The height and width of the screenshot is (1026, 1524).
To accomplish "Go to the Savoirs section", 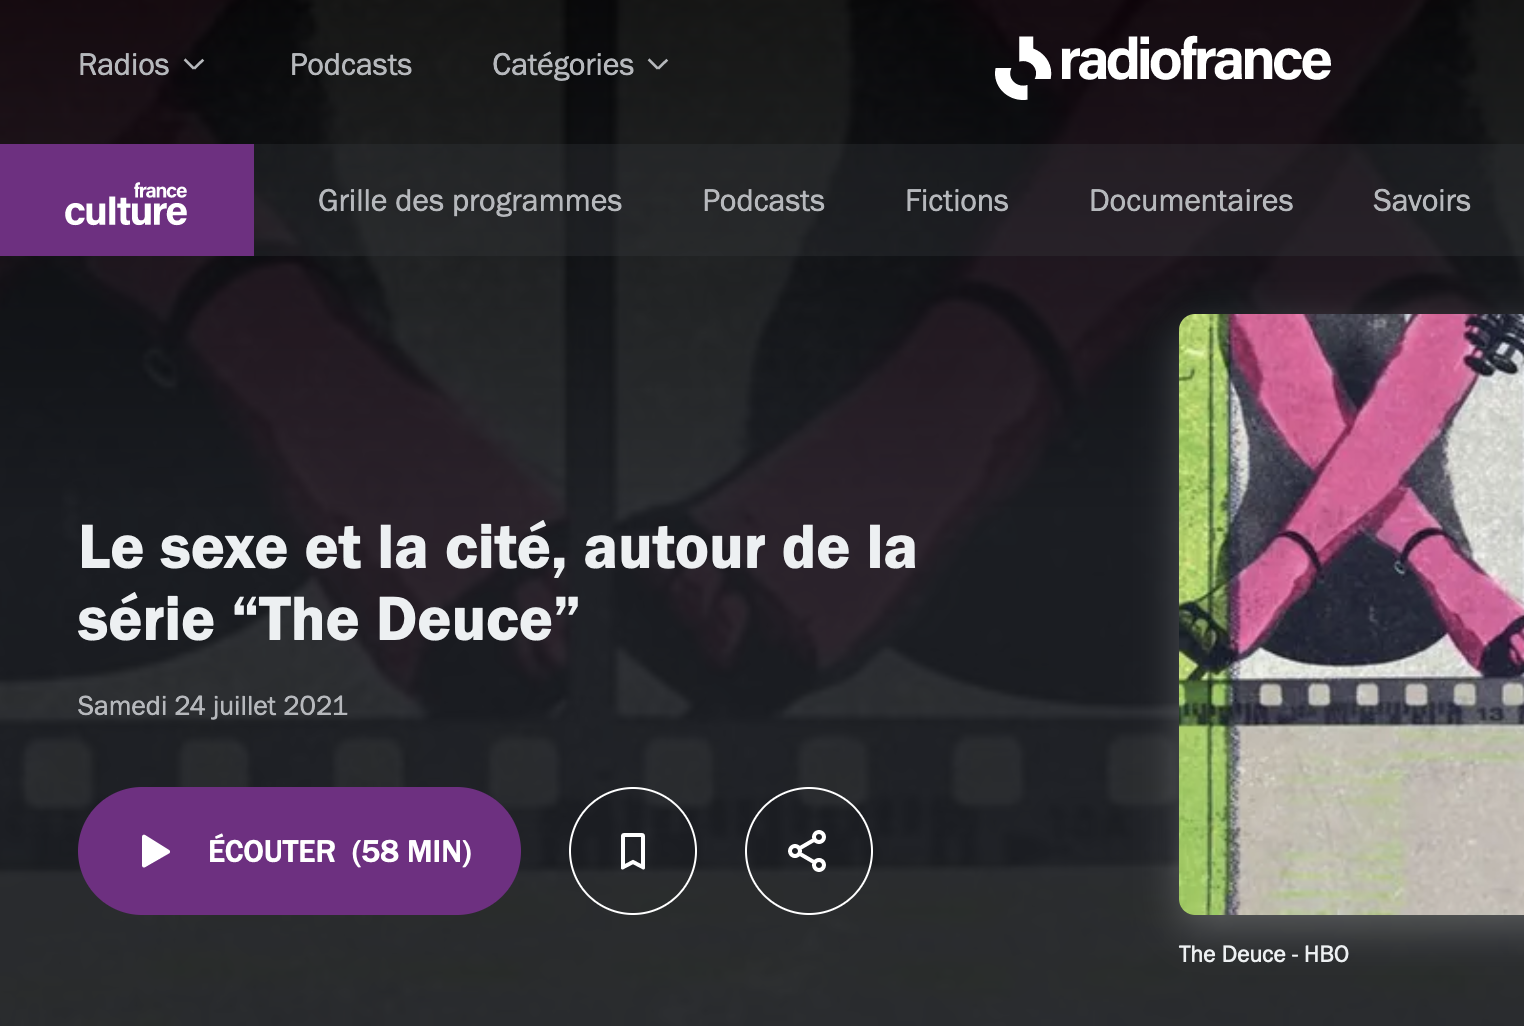I will pyautogui.click(x=1422, y=201).
